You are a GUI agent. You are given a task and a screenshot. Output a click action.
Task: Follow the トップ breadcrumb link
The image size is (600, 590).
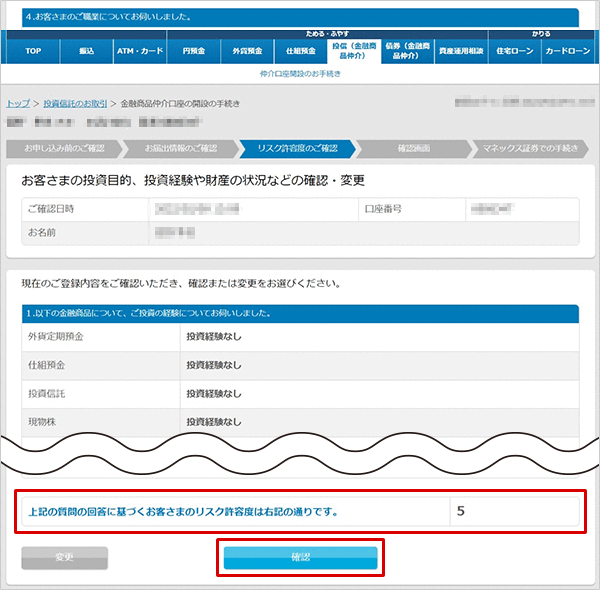coord(18,104)
